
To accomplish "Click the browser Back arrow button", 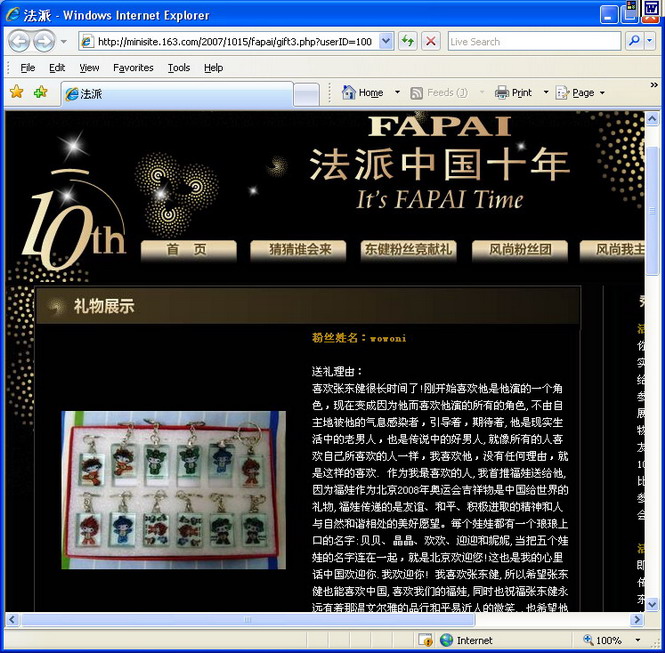I will point(19,41).
